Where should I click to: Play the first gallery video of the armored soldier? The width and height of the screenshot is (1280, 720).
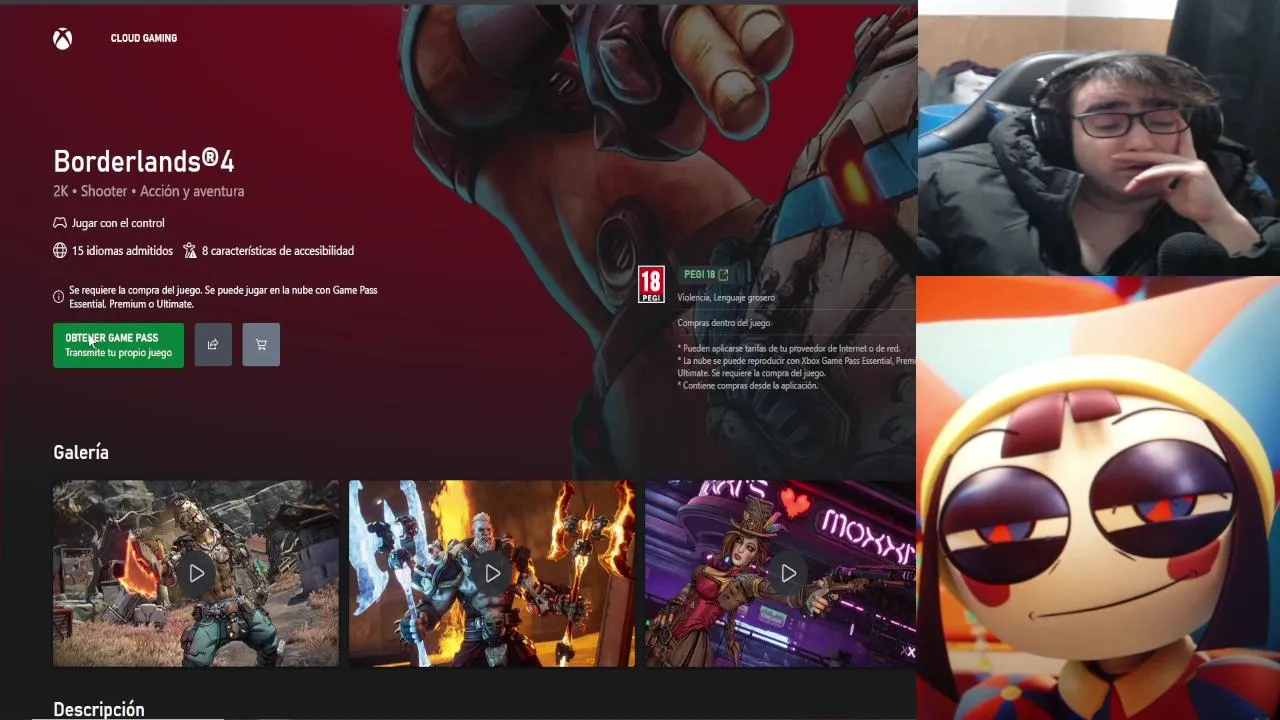click(x=196, y=573)
